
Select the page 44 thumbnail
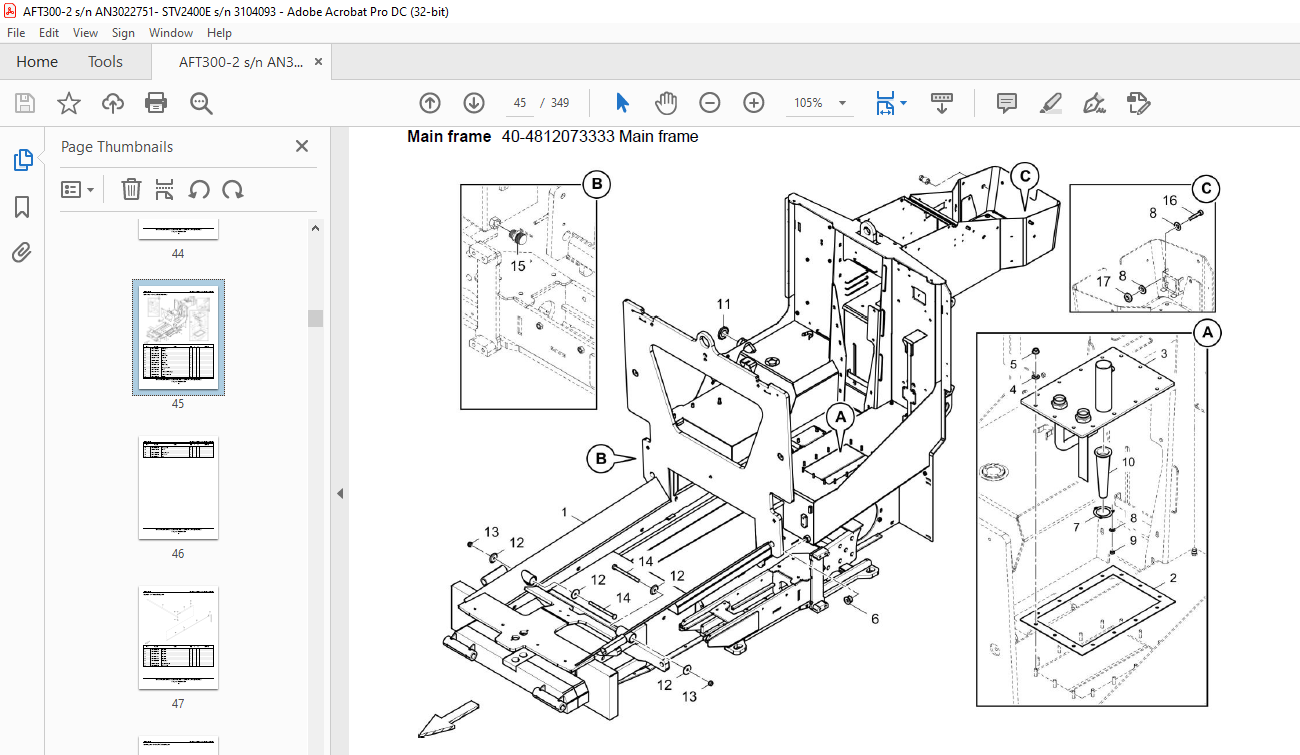pyautogui.click(x=178, y=229)
